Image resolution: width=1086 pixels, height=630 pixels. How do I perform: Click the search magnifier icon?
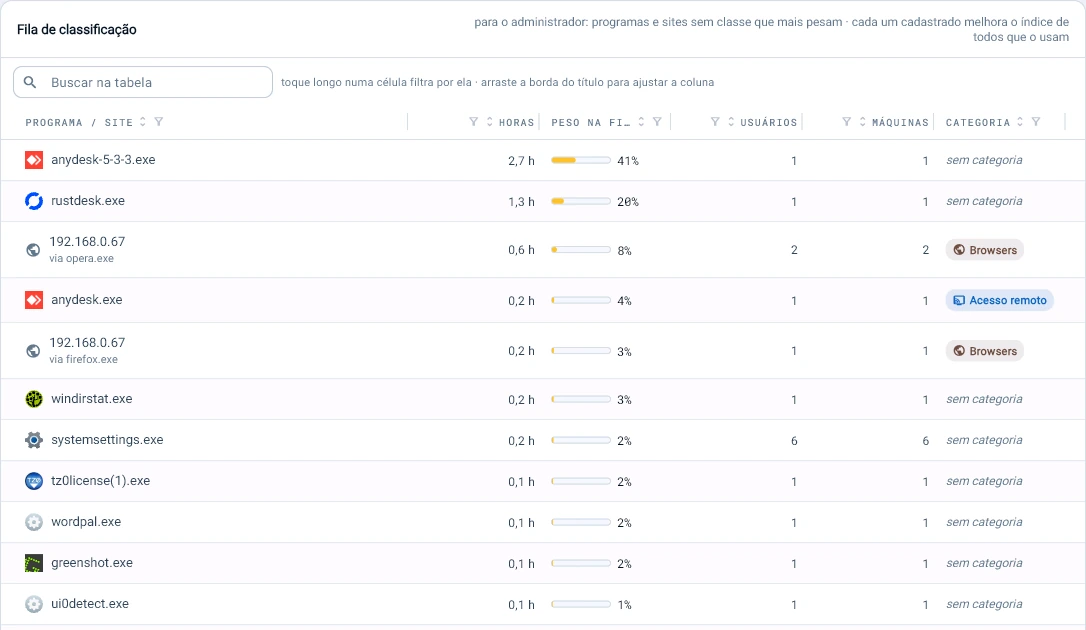tap(30, 82)
